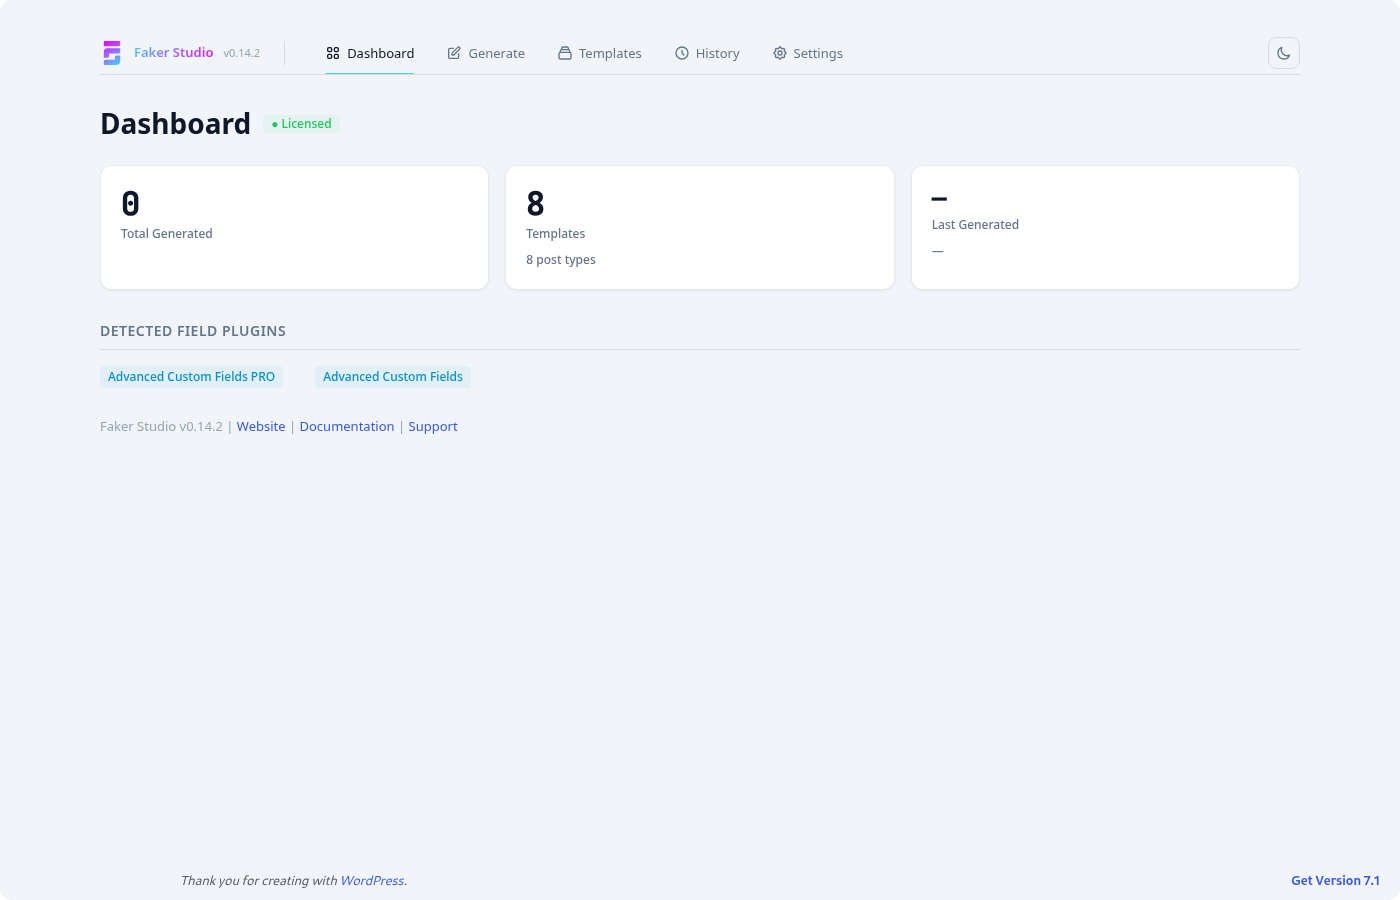Open the Website footer link
Image resolution: width=1400 pixels, height=900 pixels.
pyautogui.click(x=261, y=427)
